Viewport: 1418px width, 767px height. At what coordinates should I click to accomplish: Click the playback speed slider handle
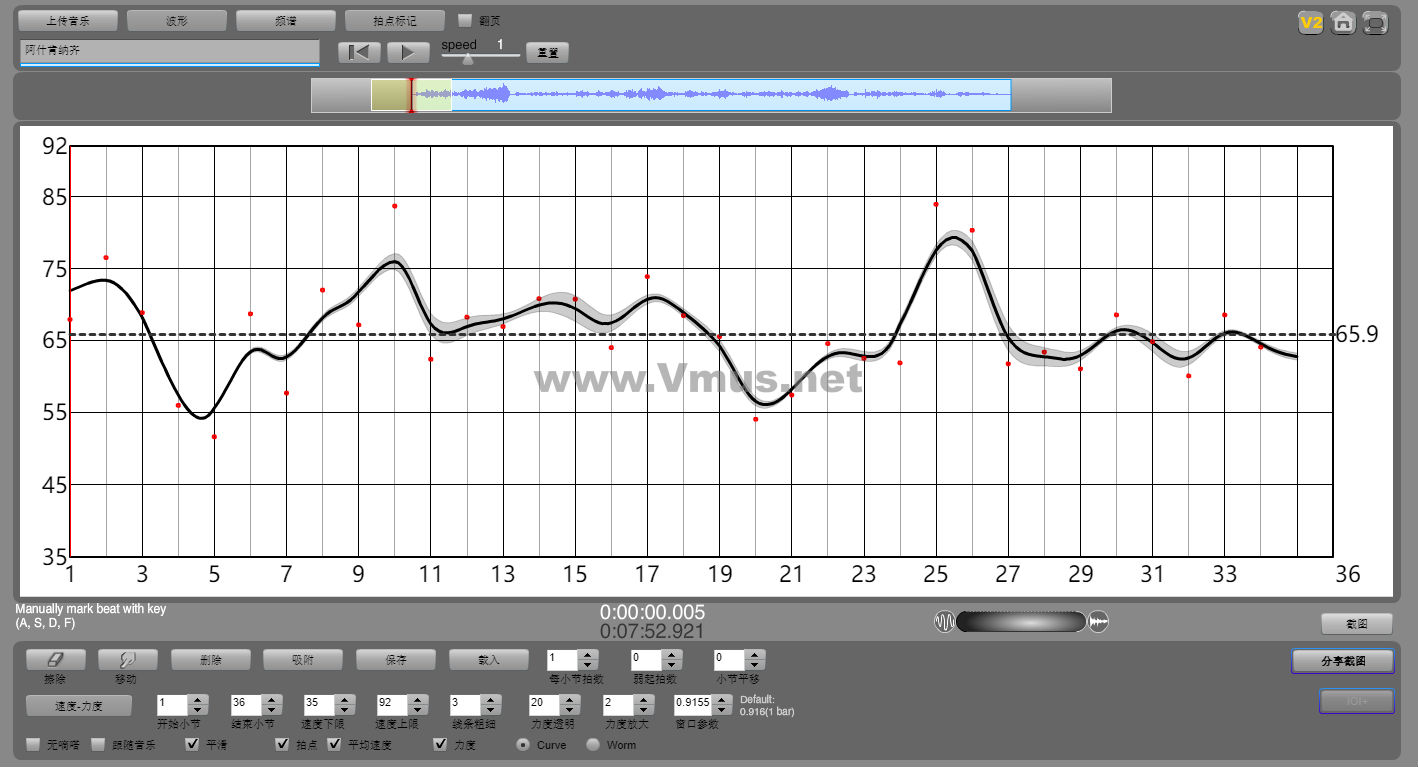467,59
